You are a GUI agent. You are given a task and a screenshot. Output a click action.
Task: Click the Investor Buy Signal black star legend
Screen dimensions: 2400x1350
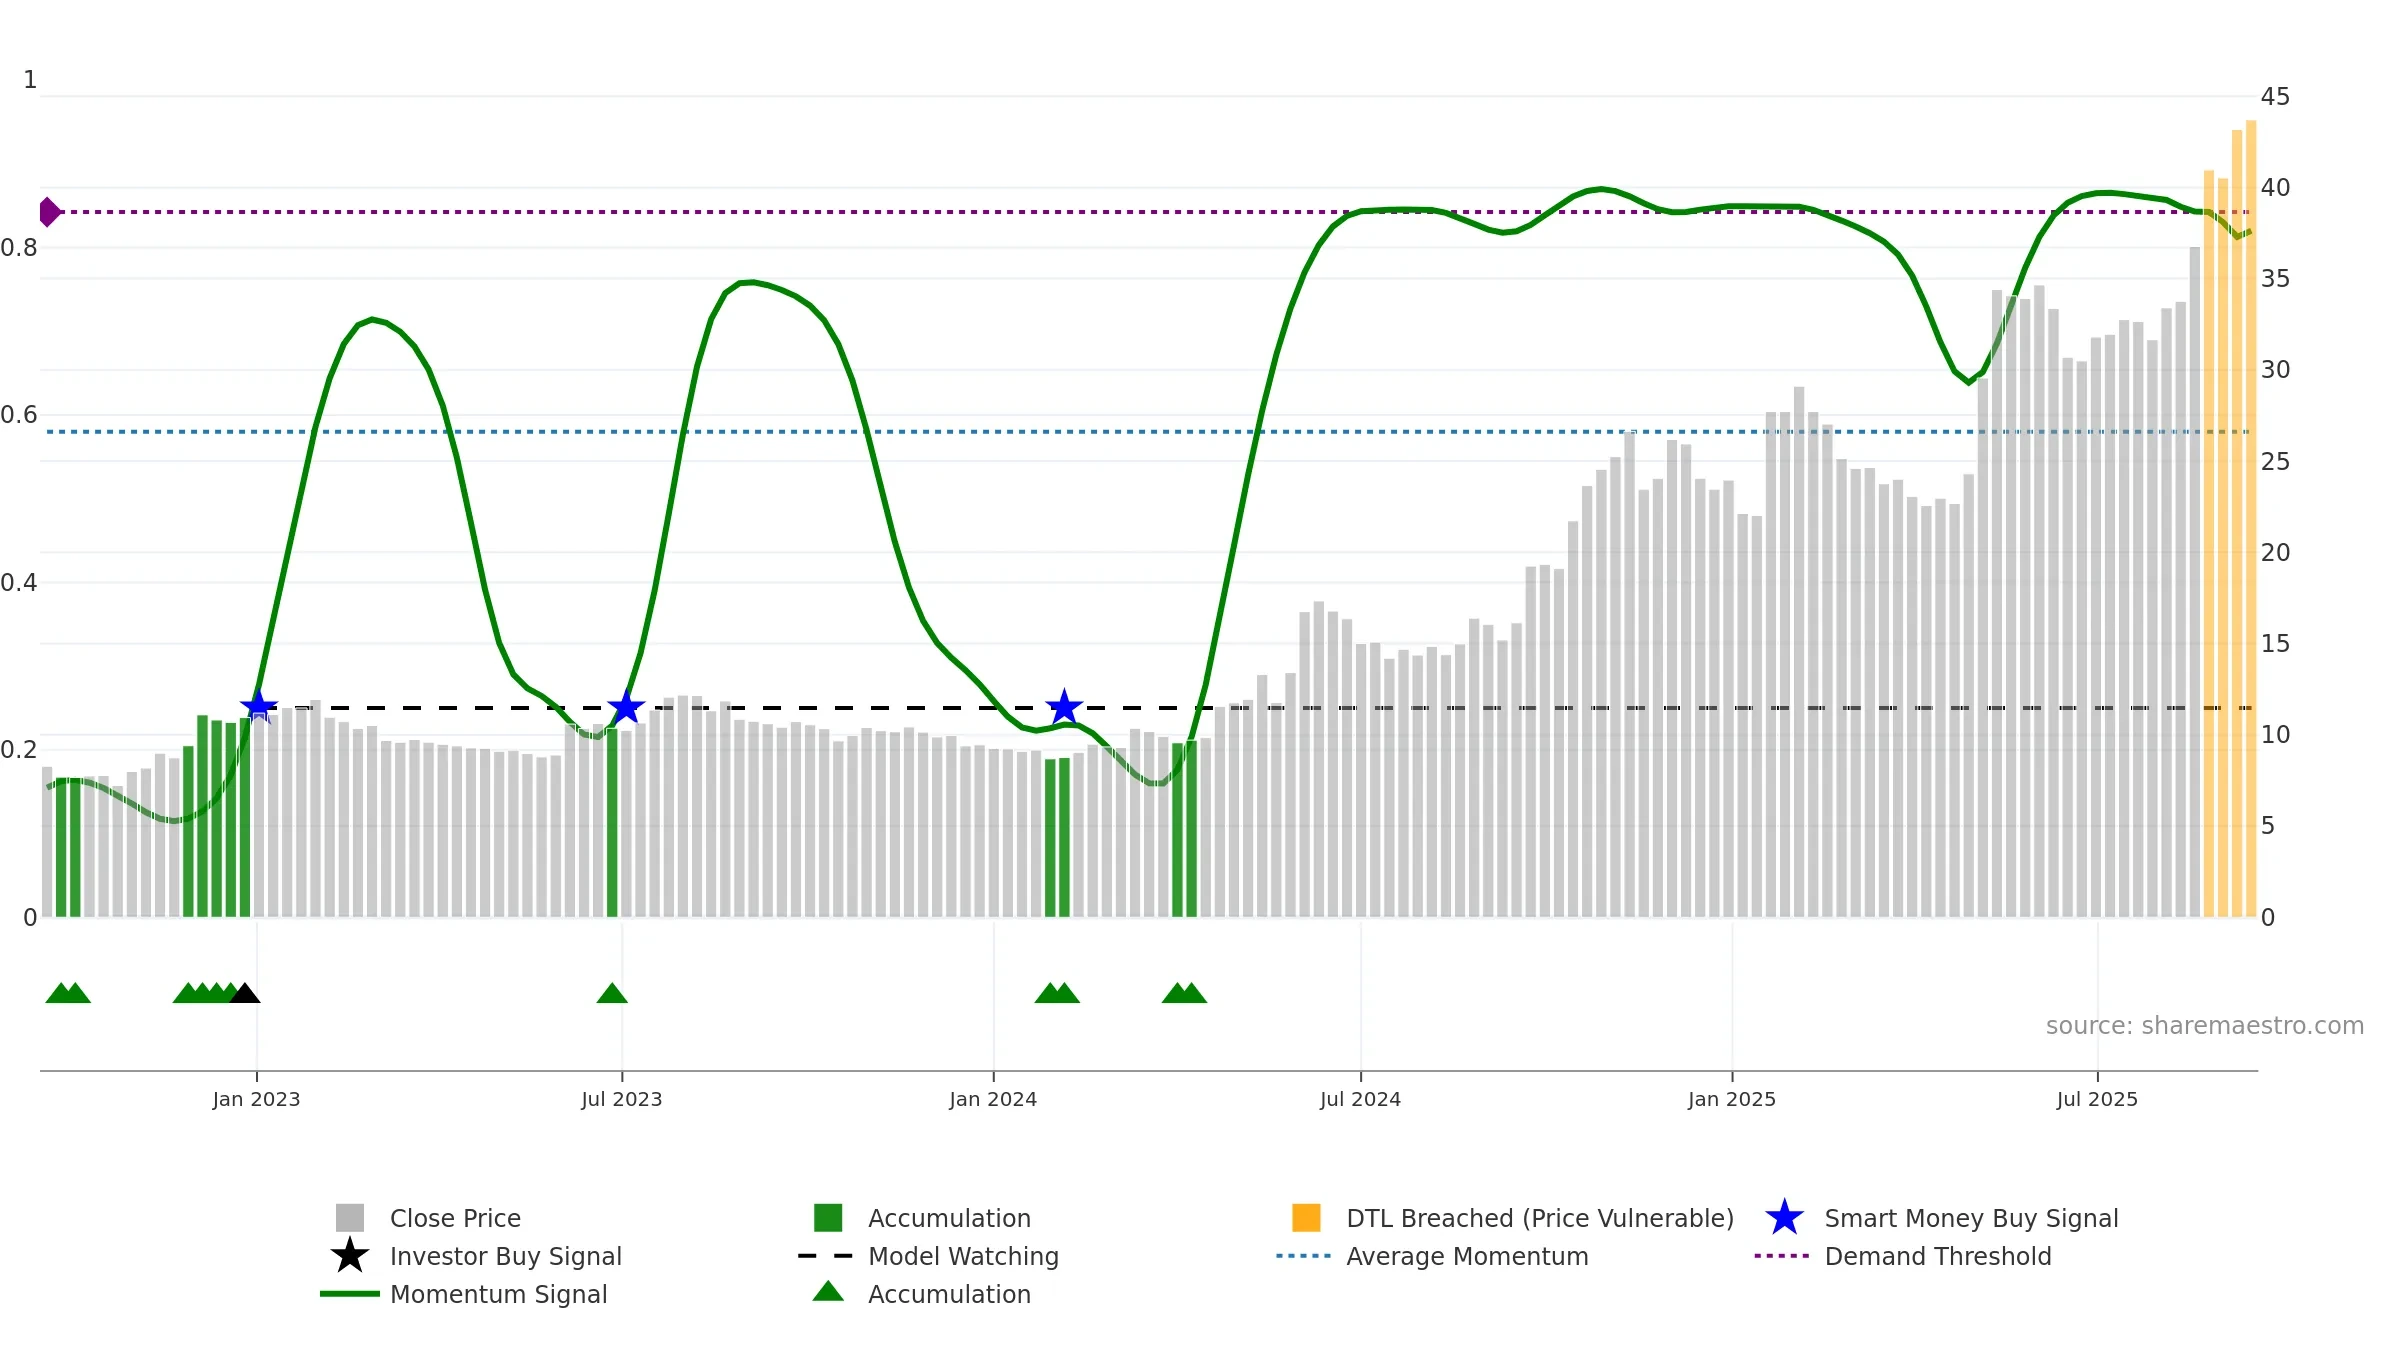349,1256
